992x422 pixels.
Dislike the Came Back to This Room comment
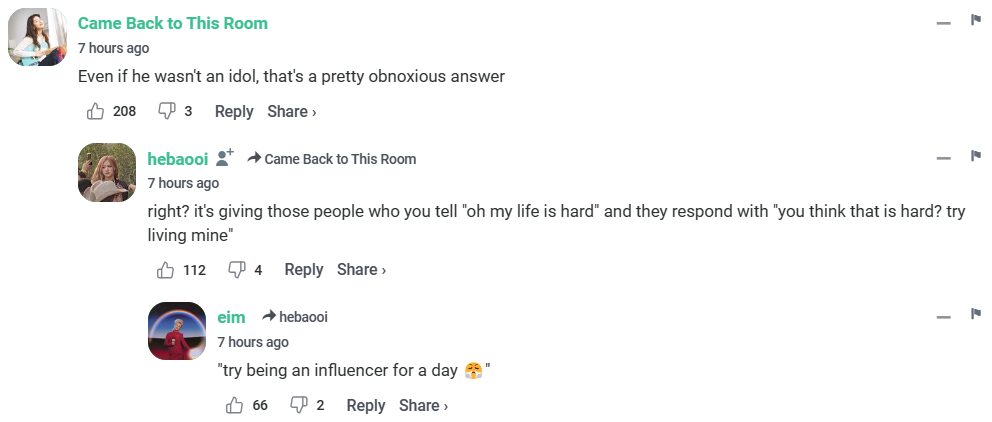[x=167, y=111]
